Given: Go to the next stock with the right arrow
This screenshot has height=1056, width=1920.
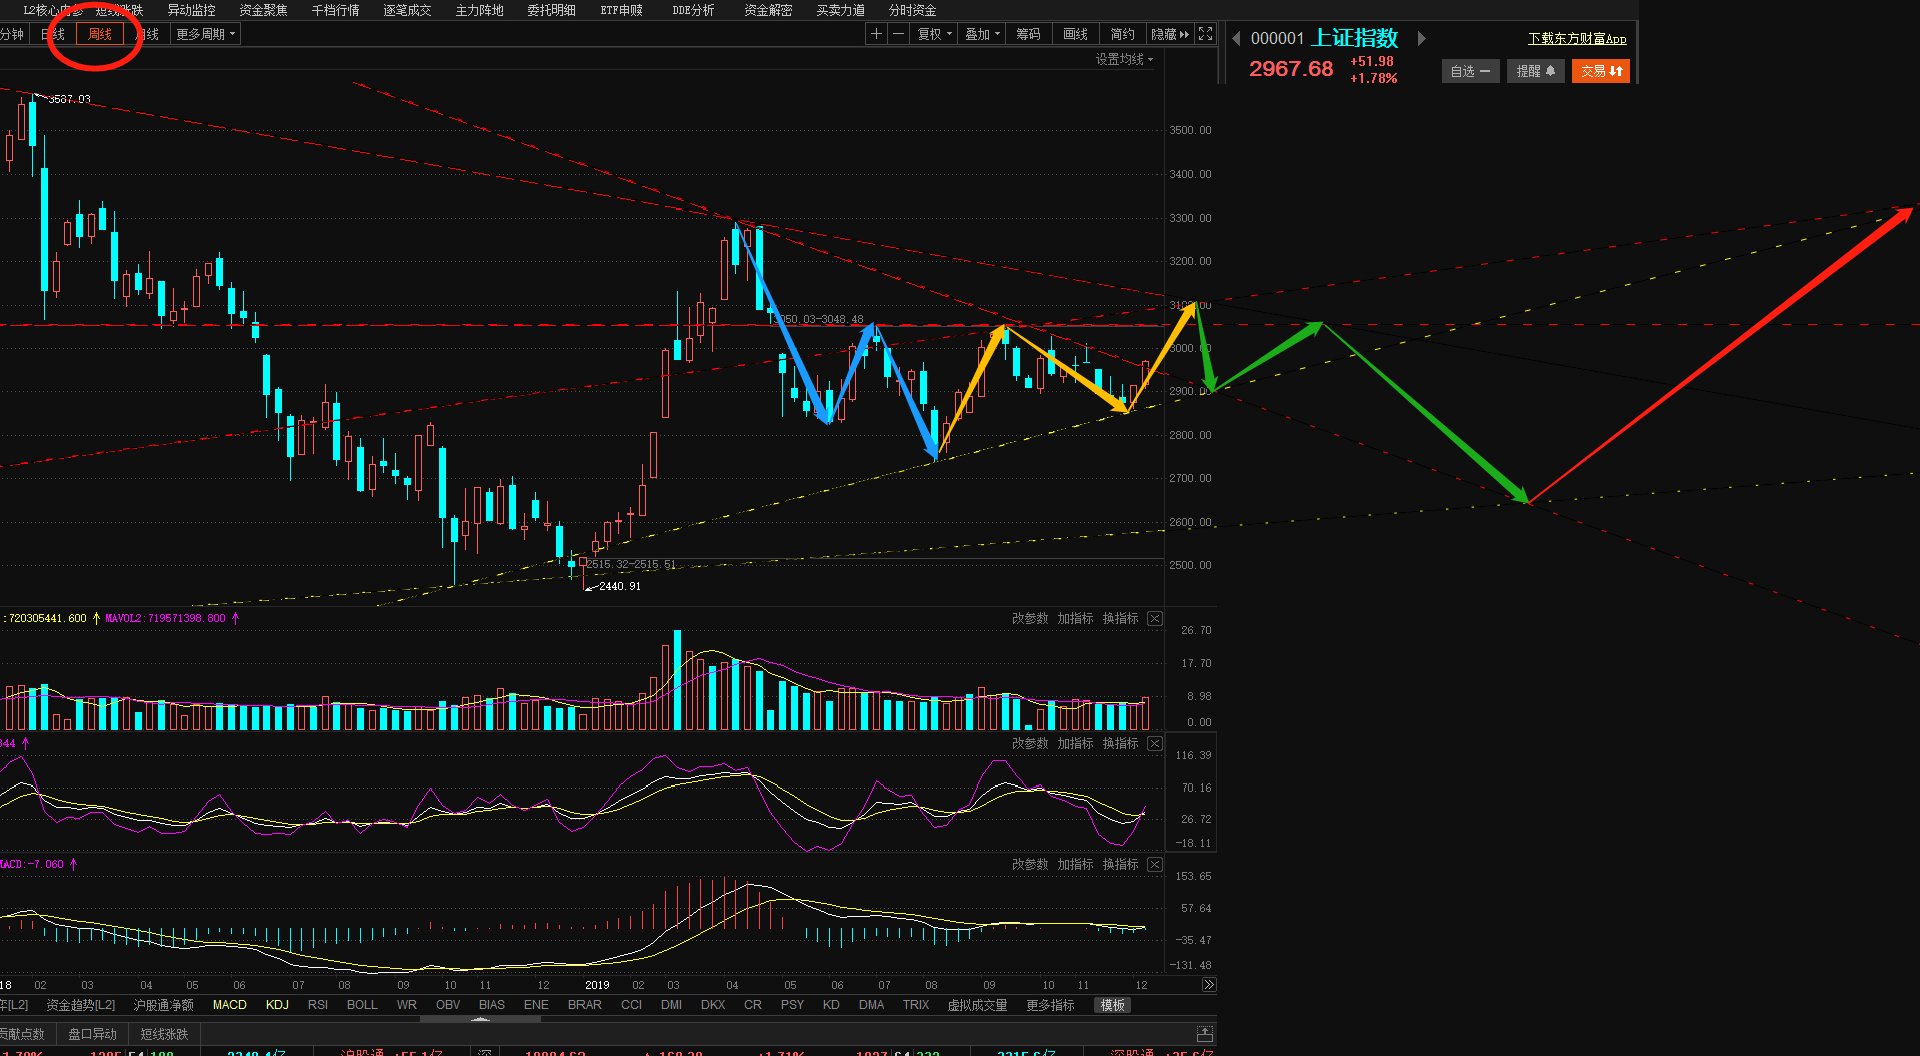Looking at the screenshot, I should (x=1421, y=39).
